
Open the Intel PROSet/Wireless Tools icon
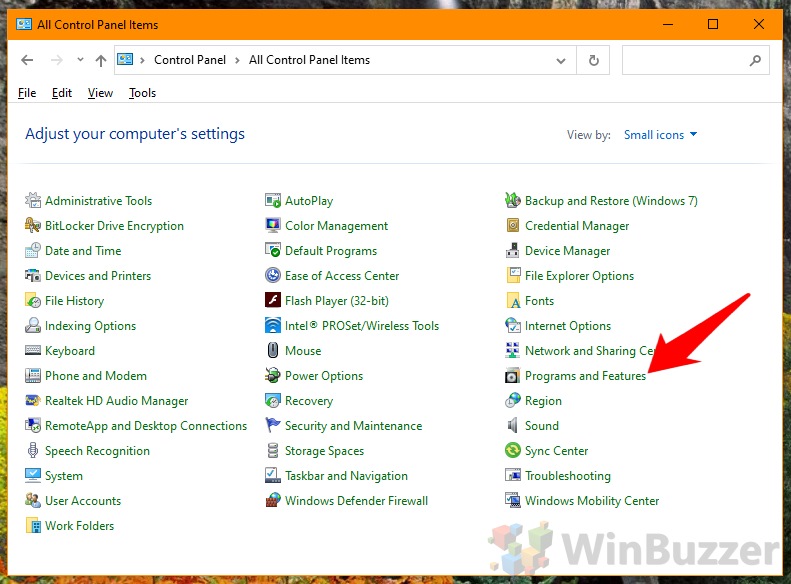(x=273, y=325)
